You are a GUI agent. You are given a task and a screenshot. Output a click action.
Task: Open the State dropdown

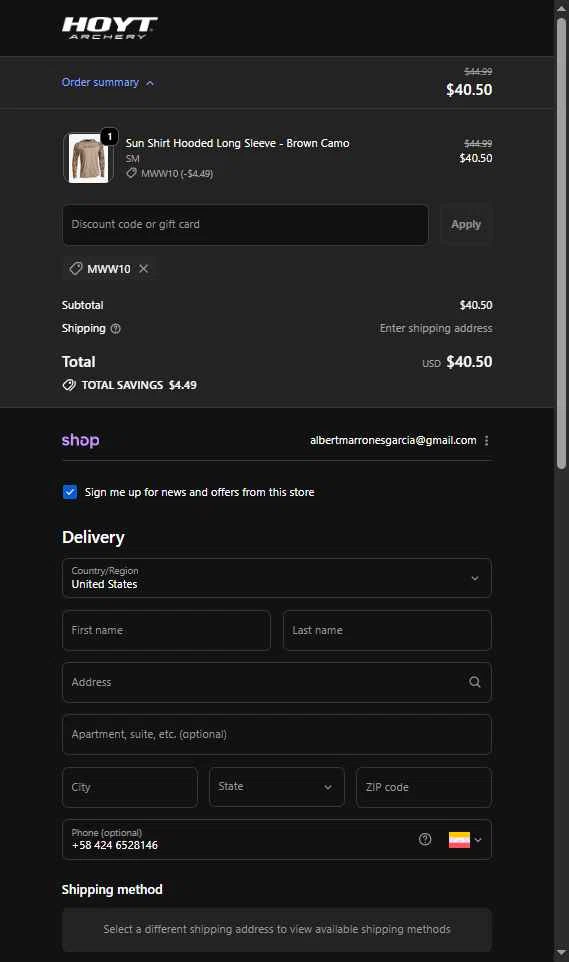coord(277,787)
